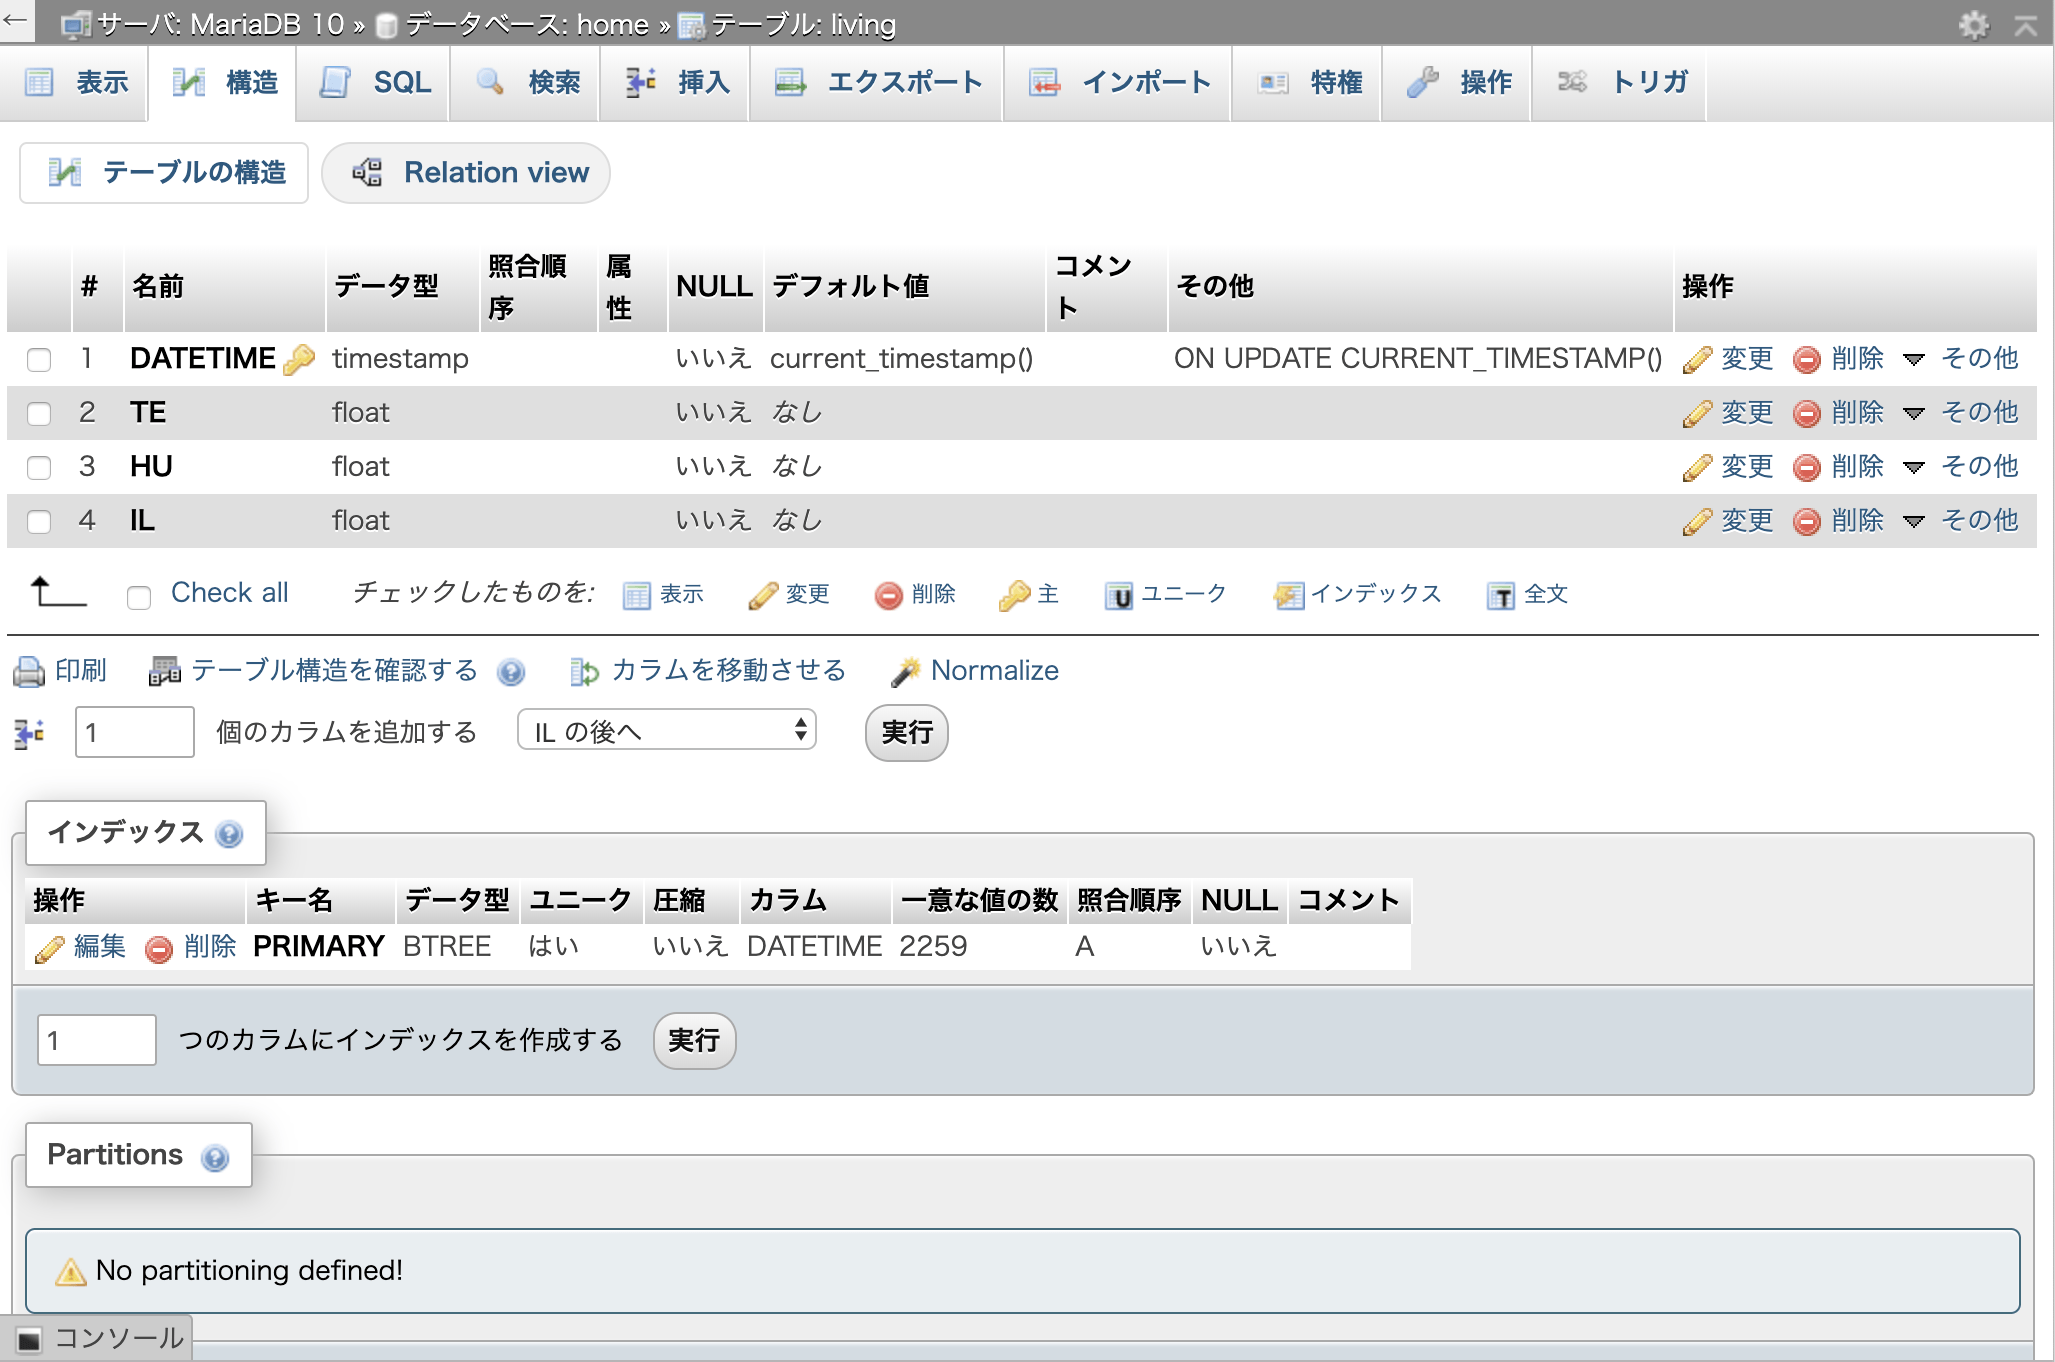Click the red delete icon on the TE row

1806,413
